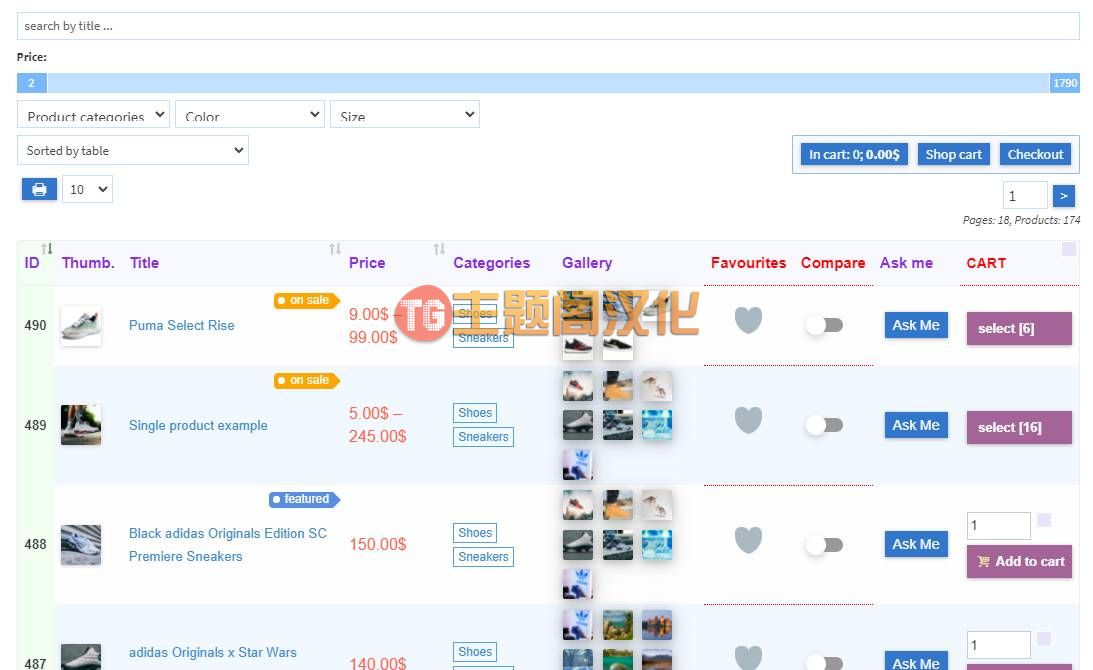This screenshot has width=1093, height=670.
Task: Focus the search by title field
Action: (x=548, y=26)
